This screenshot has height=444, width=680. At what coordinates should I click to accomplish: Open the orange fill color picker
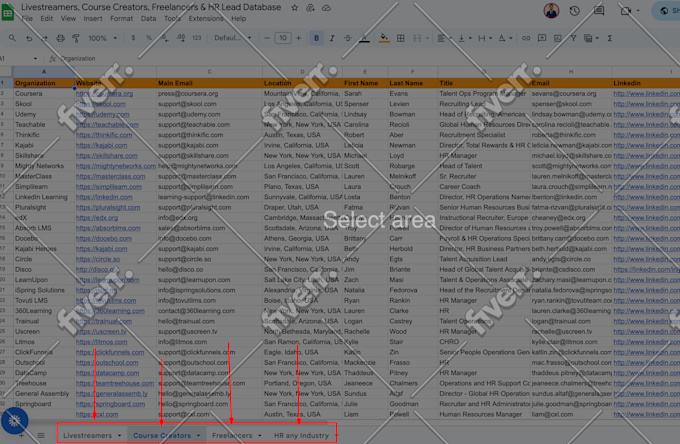384,38
